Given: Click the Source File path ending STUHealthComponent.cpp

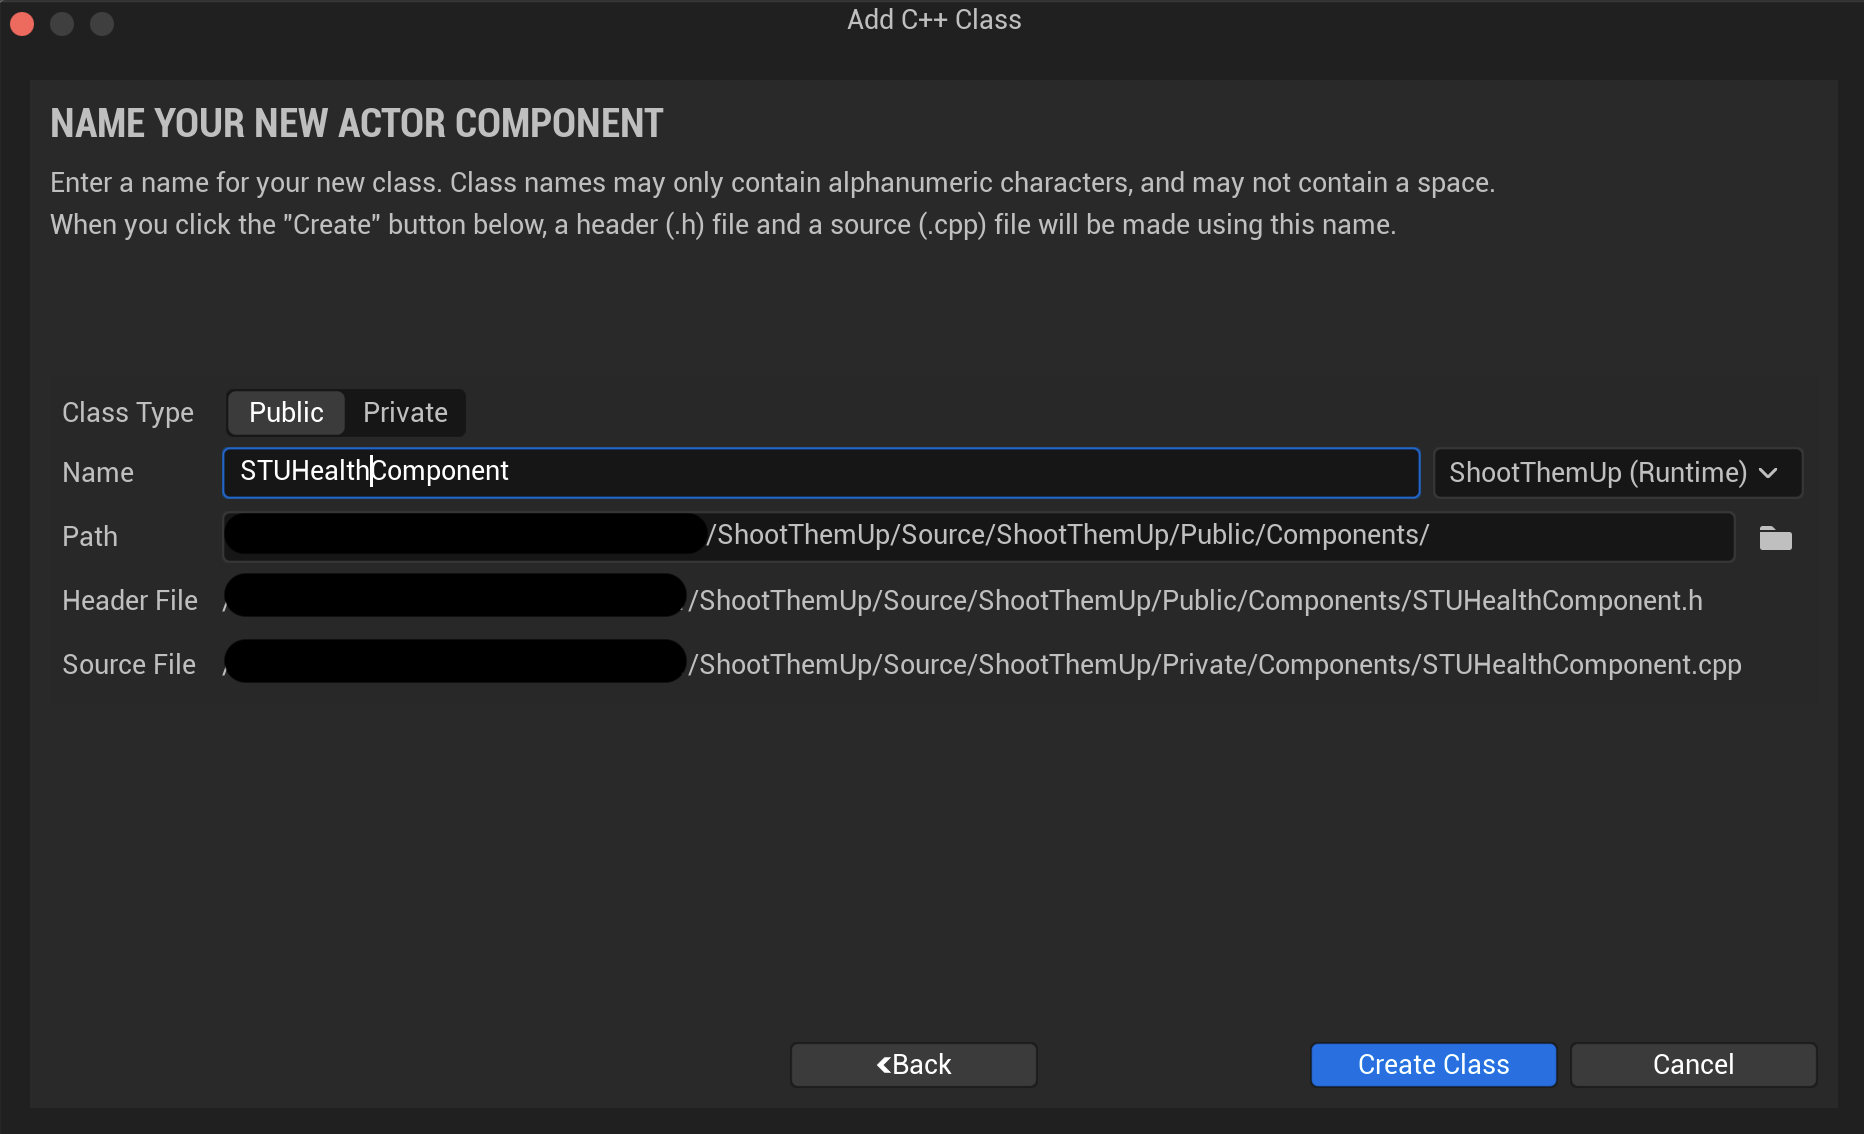Looking at the screenshot, I should click(x=982, y=665).
